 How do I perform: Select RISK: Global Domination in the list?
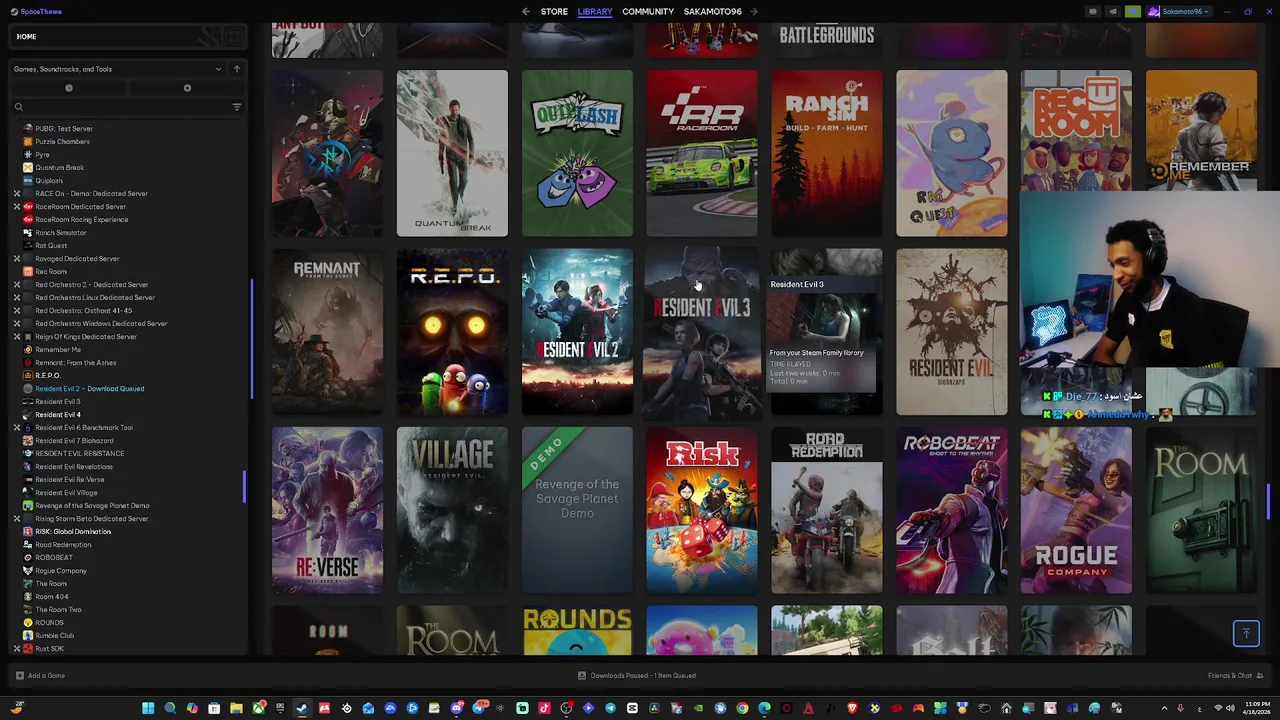(x=72, y=531)
